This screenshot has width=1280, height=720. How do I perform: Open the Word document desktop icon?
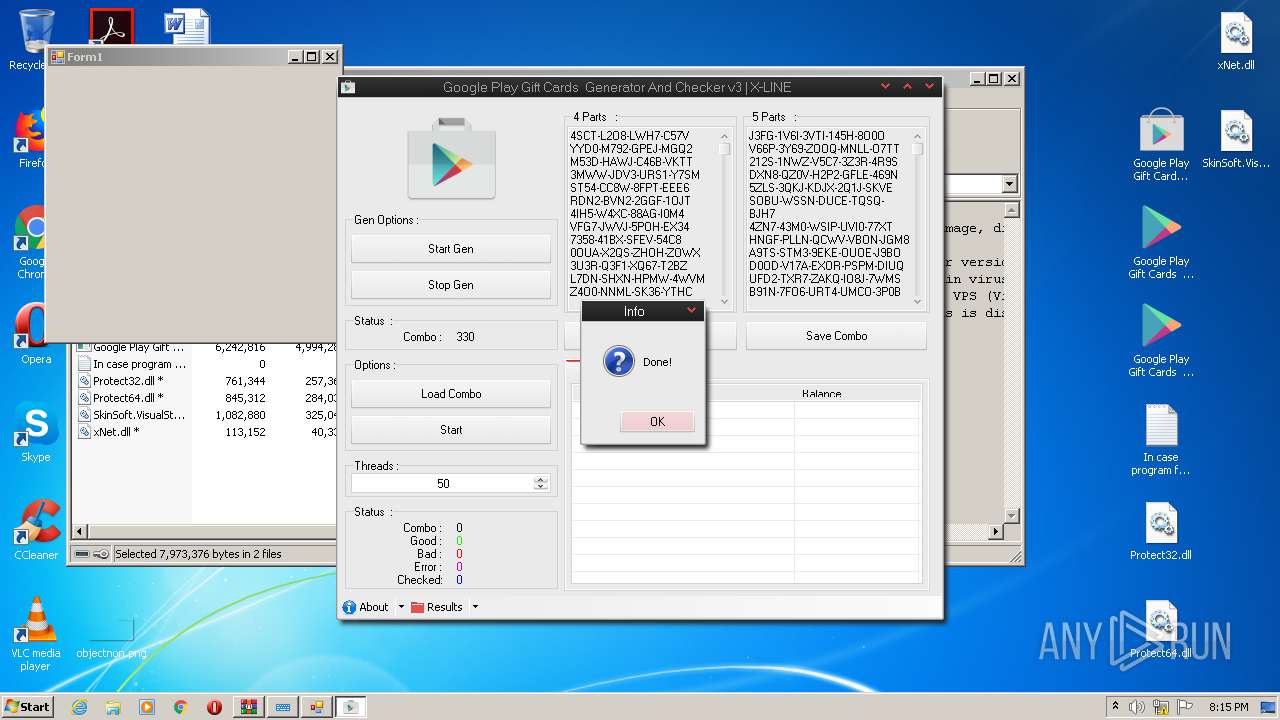click(x=187, y=26)
